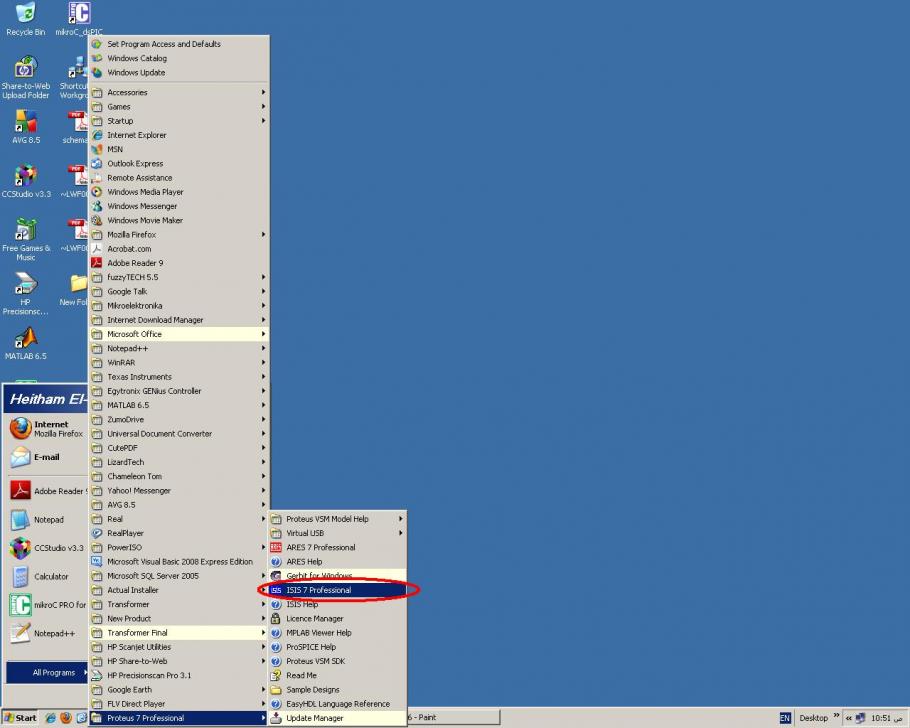Open EasyHDL Language Reference
This screenshot has height=728, width=910.
click(337, 704)
